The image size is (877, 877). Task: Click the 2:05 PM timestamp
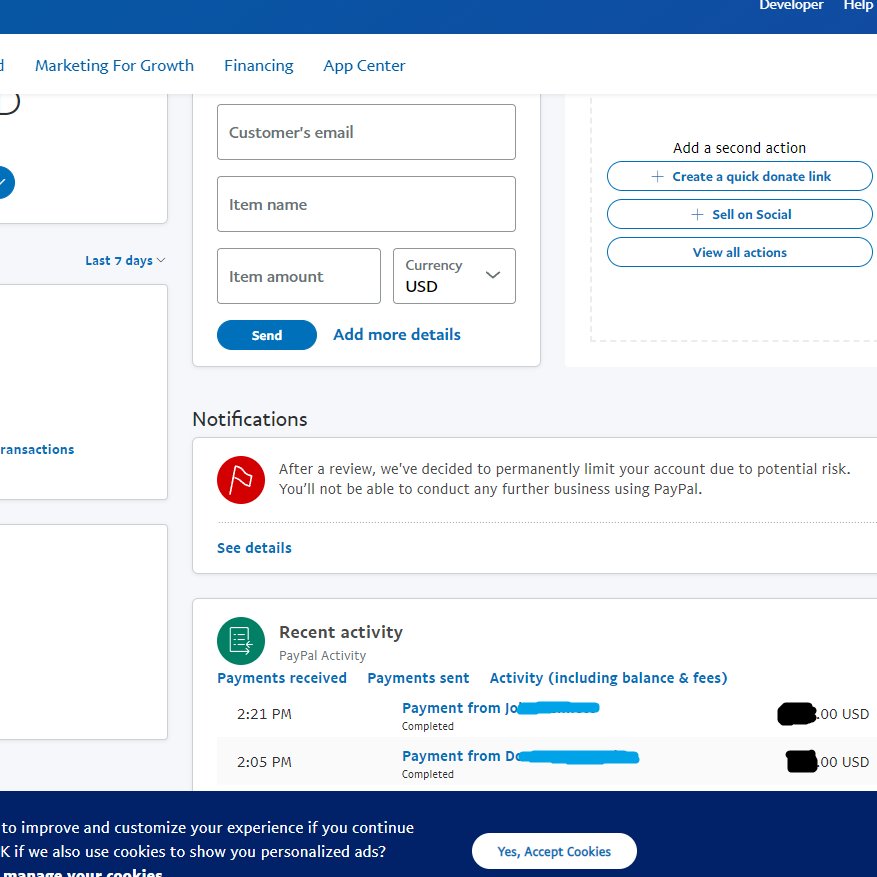(264, 762)
